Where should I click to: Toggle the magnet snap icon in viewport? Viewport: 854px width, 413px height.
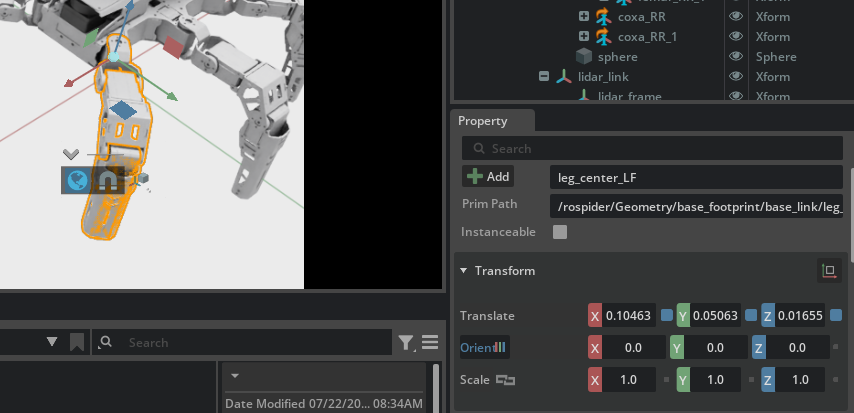pos(106,181)
